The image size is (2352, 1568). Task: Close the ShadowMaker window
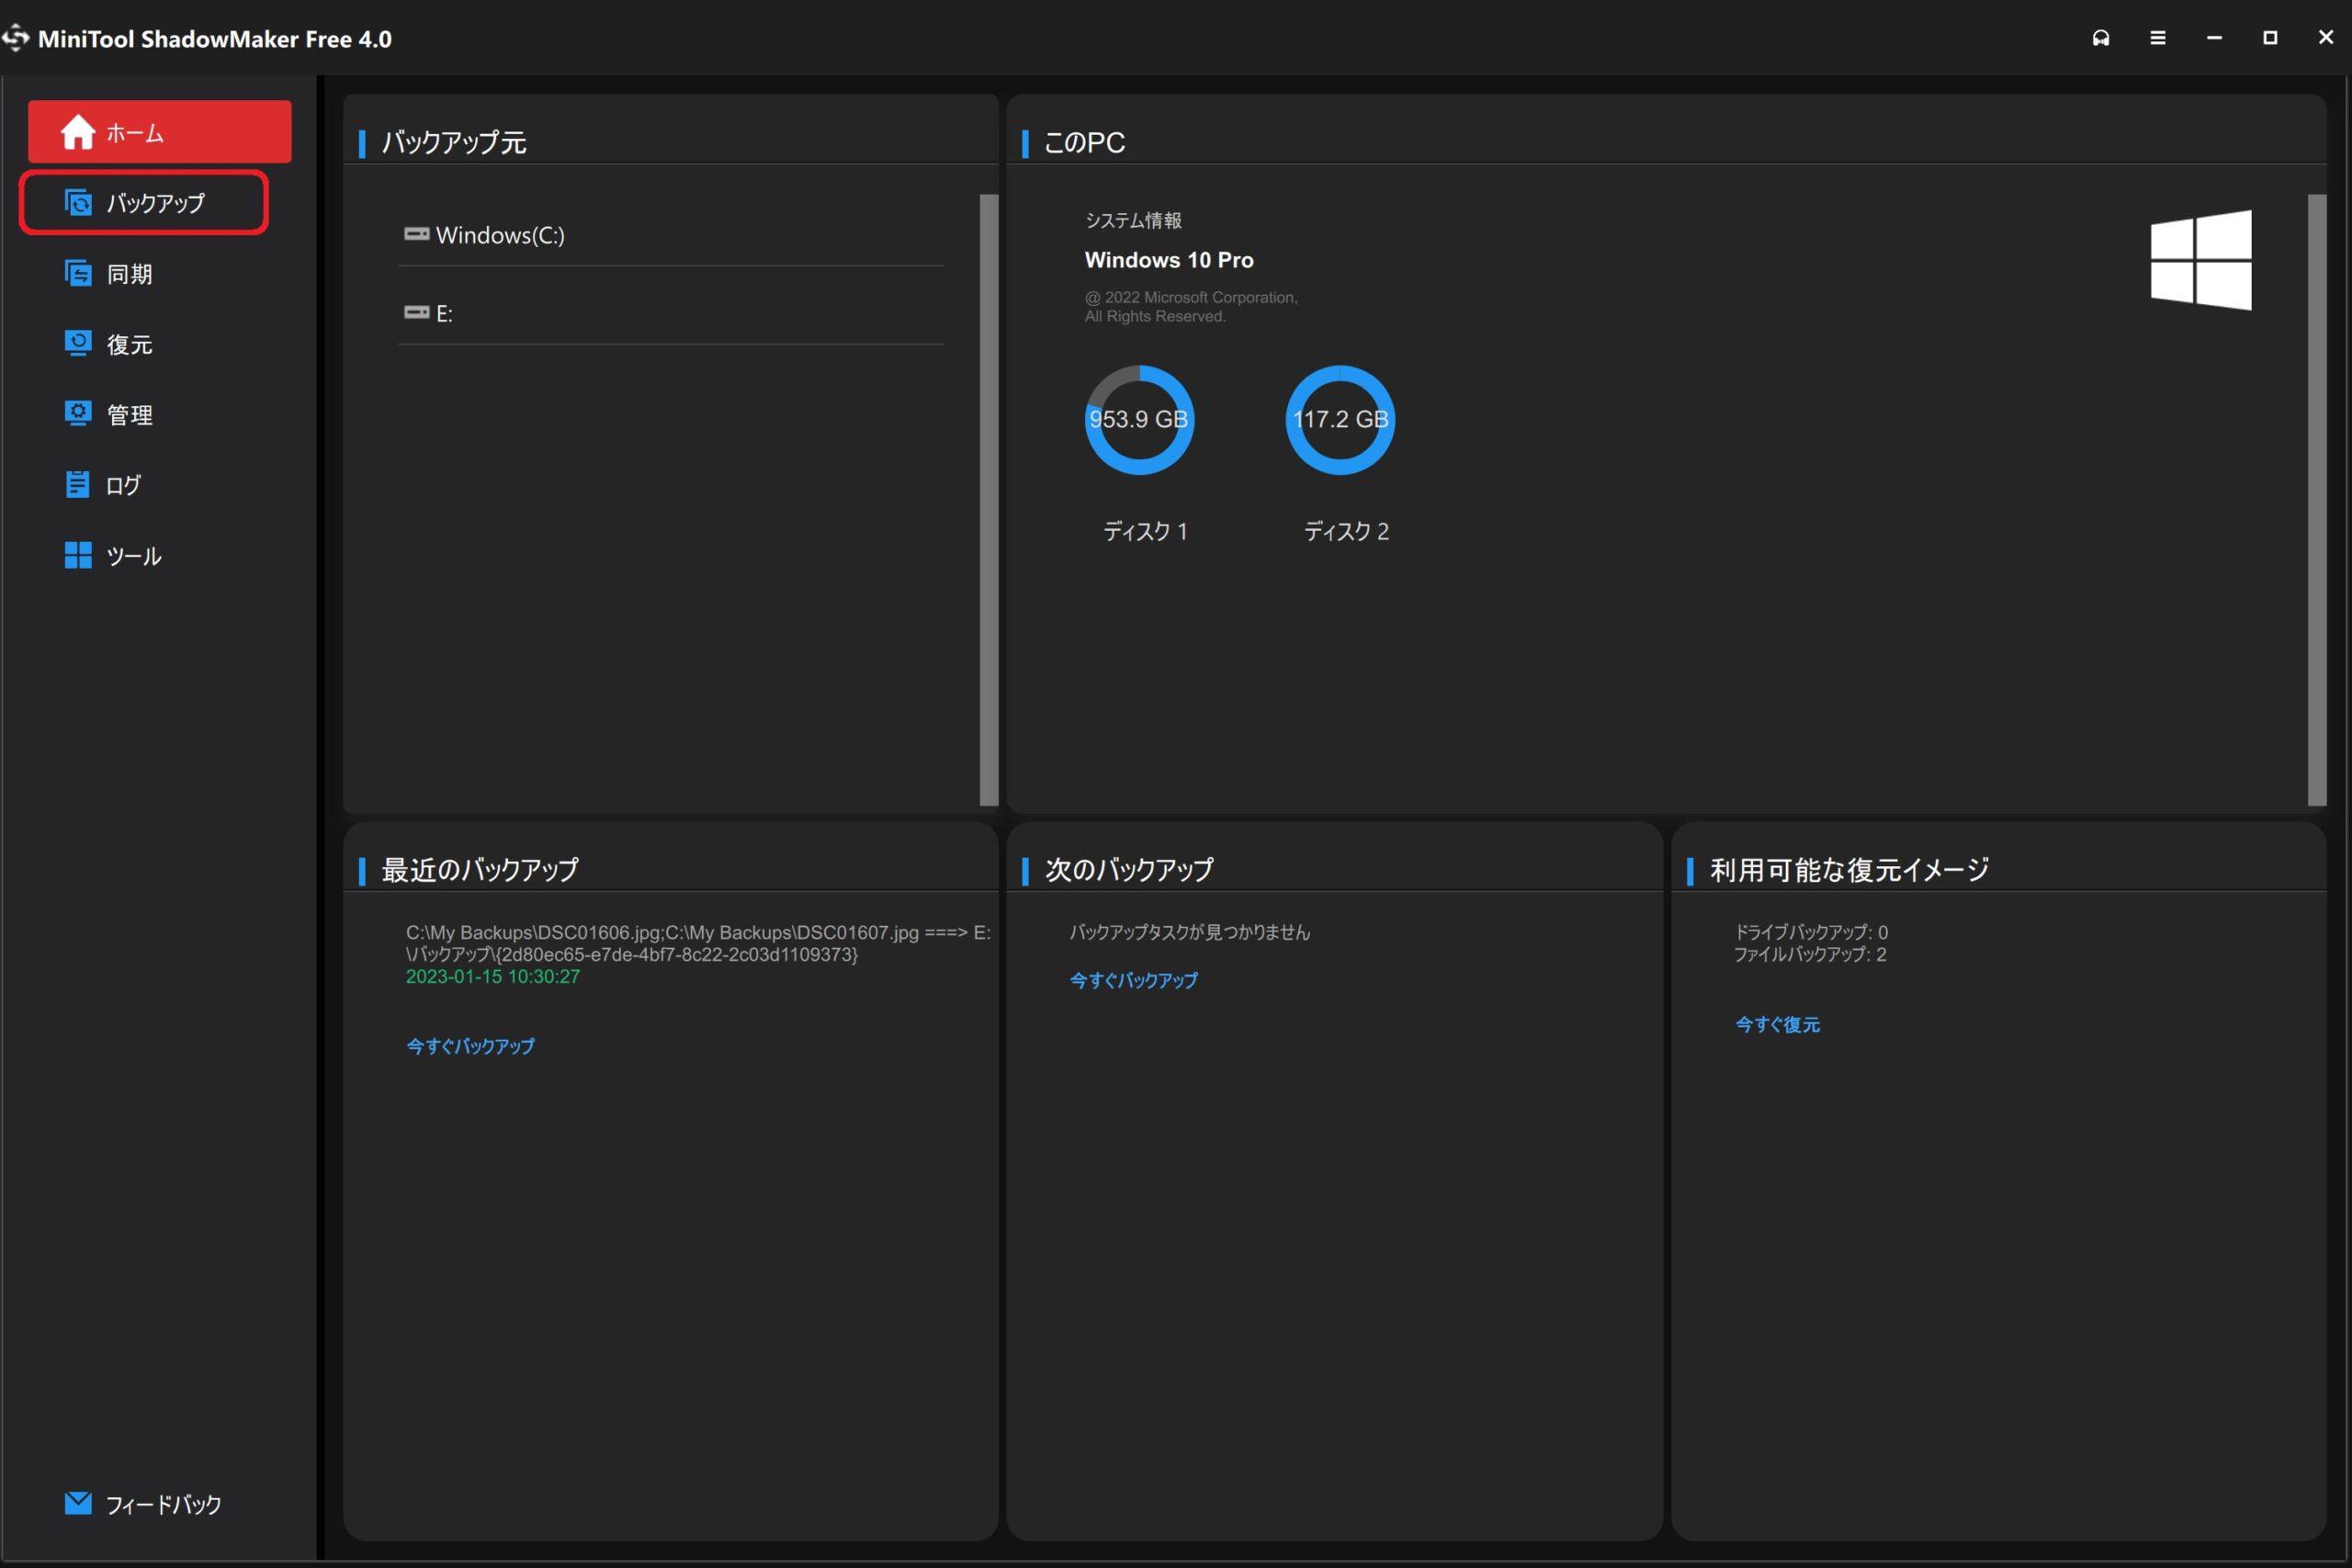2326,38
